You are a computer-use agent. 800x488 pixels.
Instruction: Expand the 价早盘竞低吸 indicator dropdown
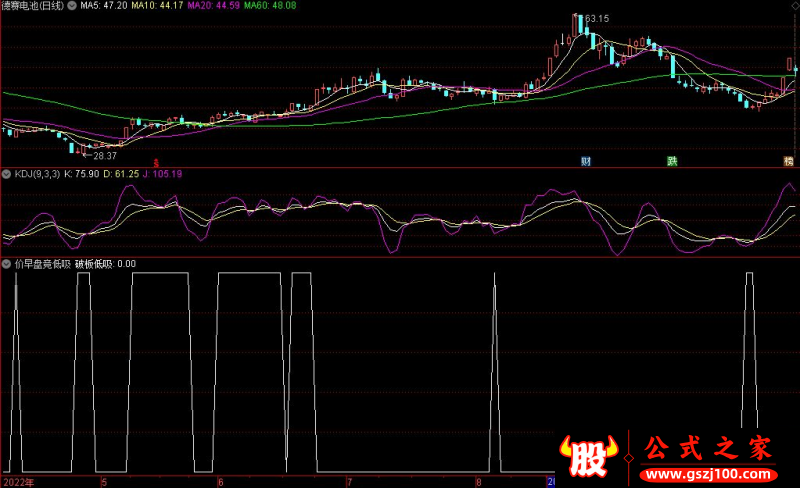[6, 264]
